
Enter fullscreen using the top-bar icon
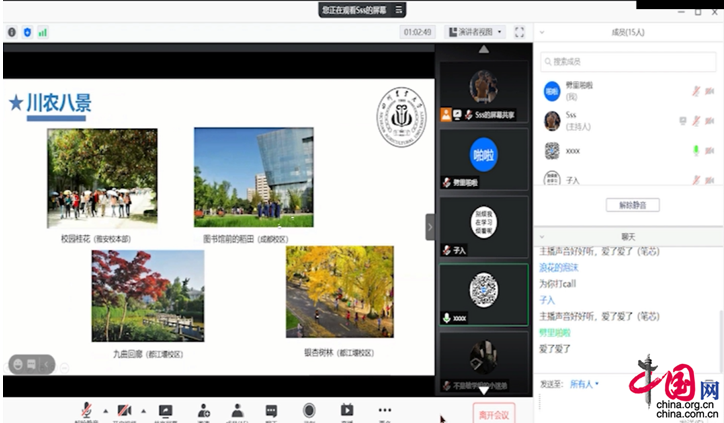519,32
